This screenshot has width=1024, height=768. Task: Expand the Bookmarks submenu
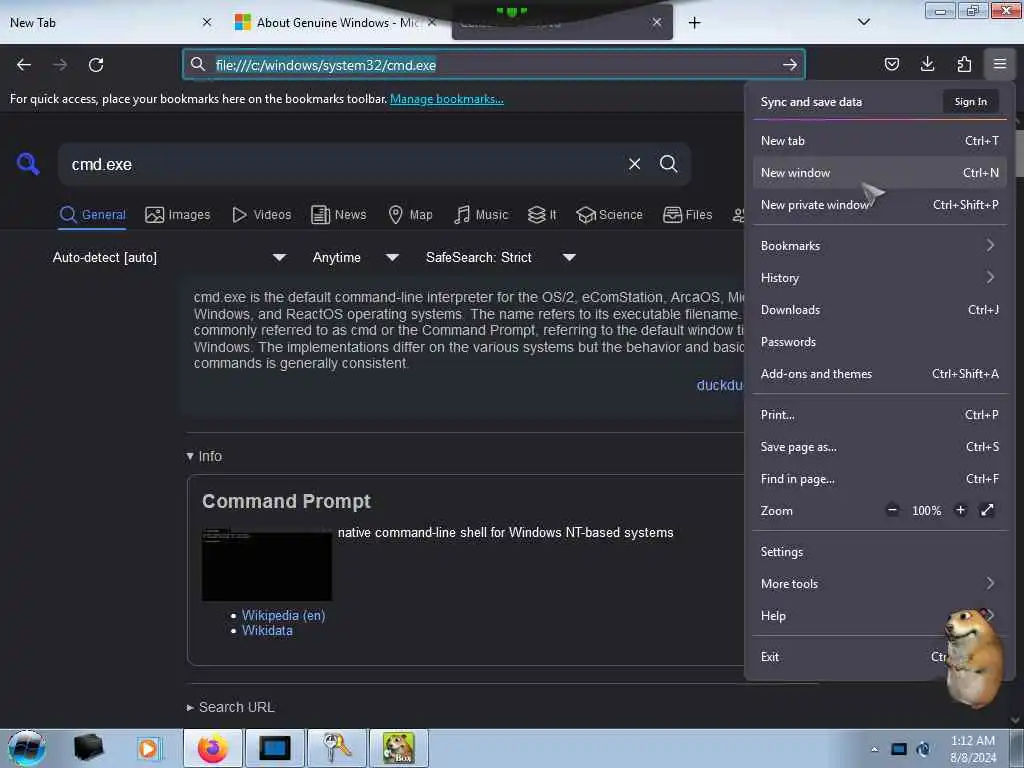click(879, 246)
